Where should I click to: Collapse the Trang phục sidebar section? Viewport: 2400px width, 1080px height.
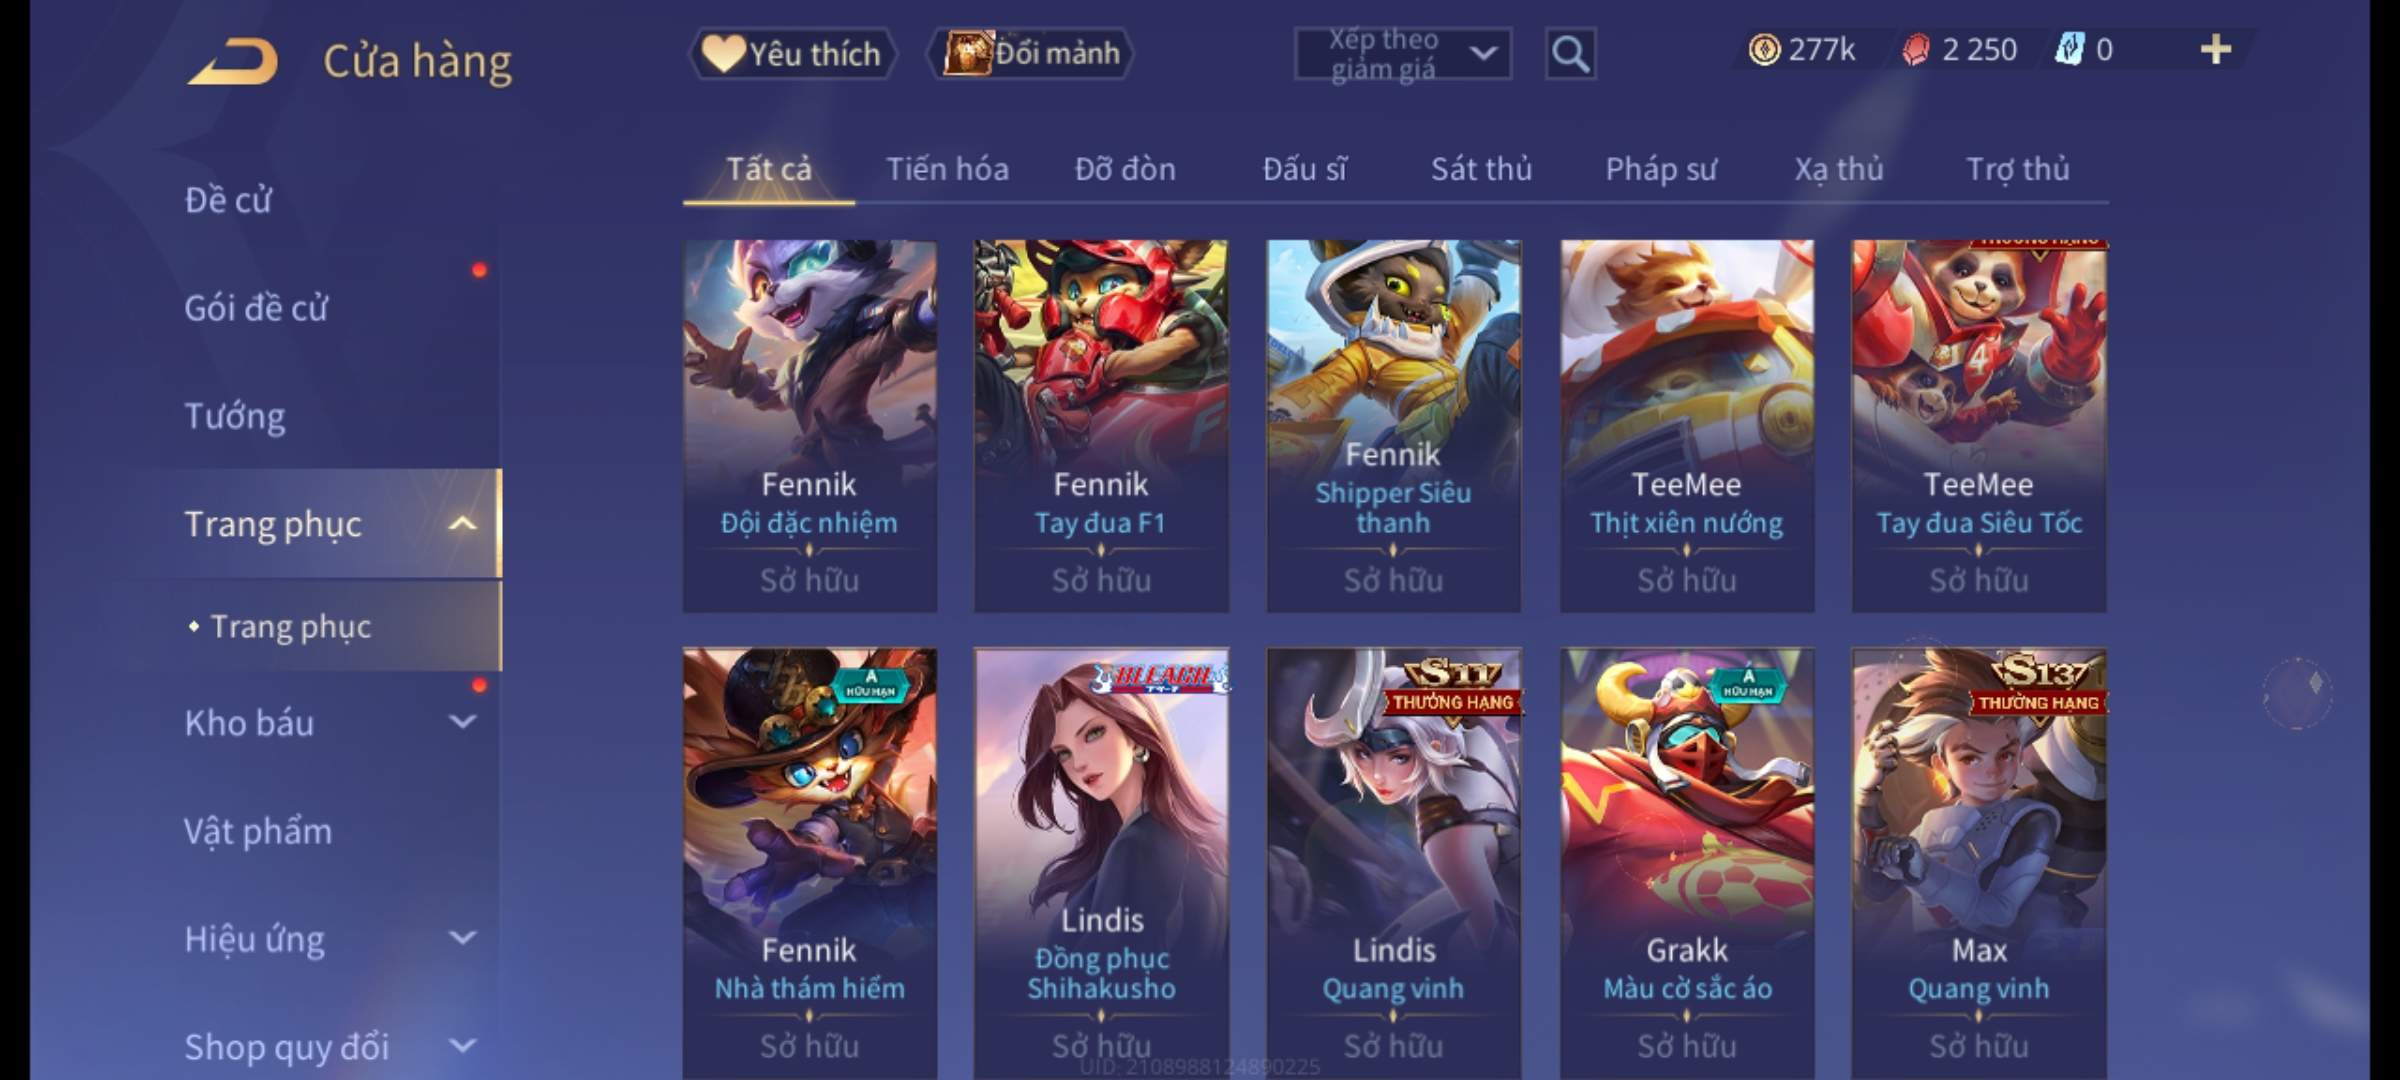coord(462,524)
